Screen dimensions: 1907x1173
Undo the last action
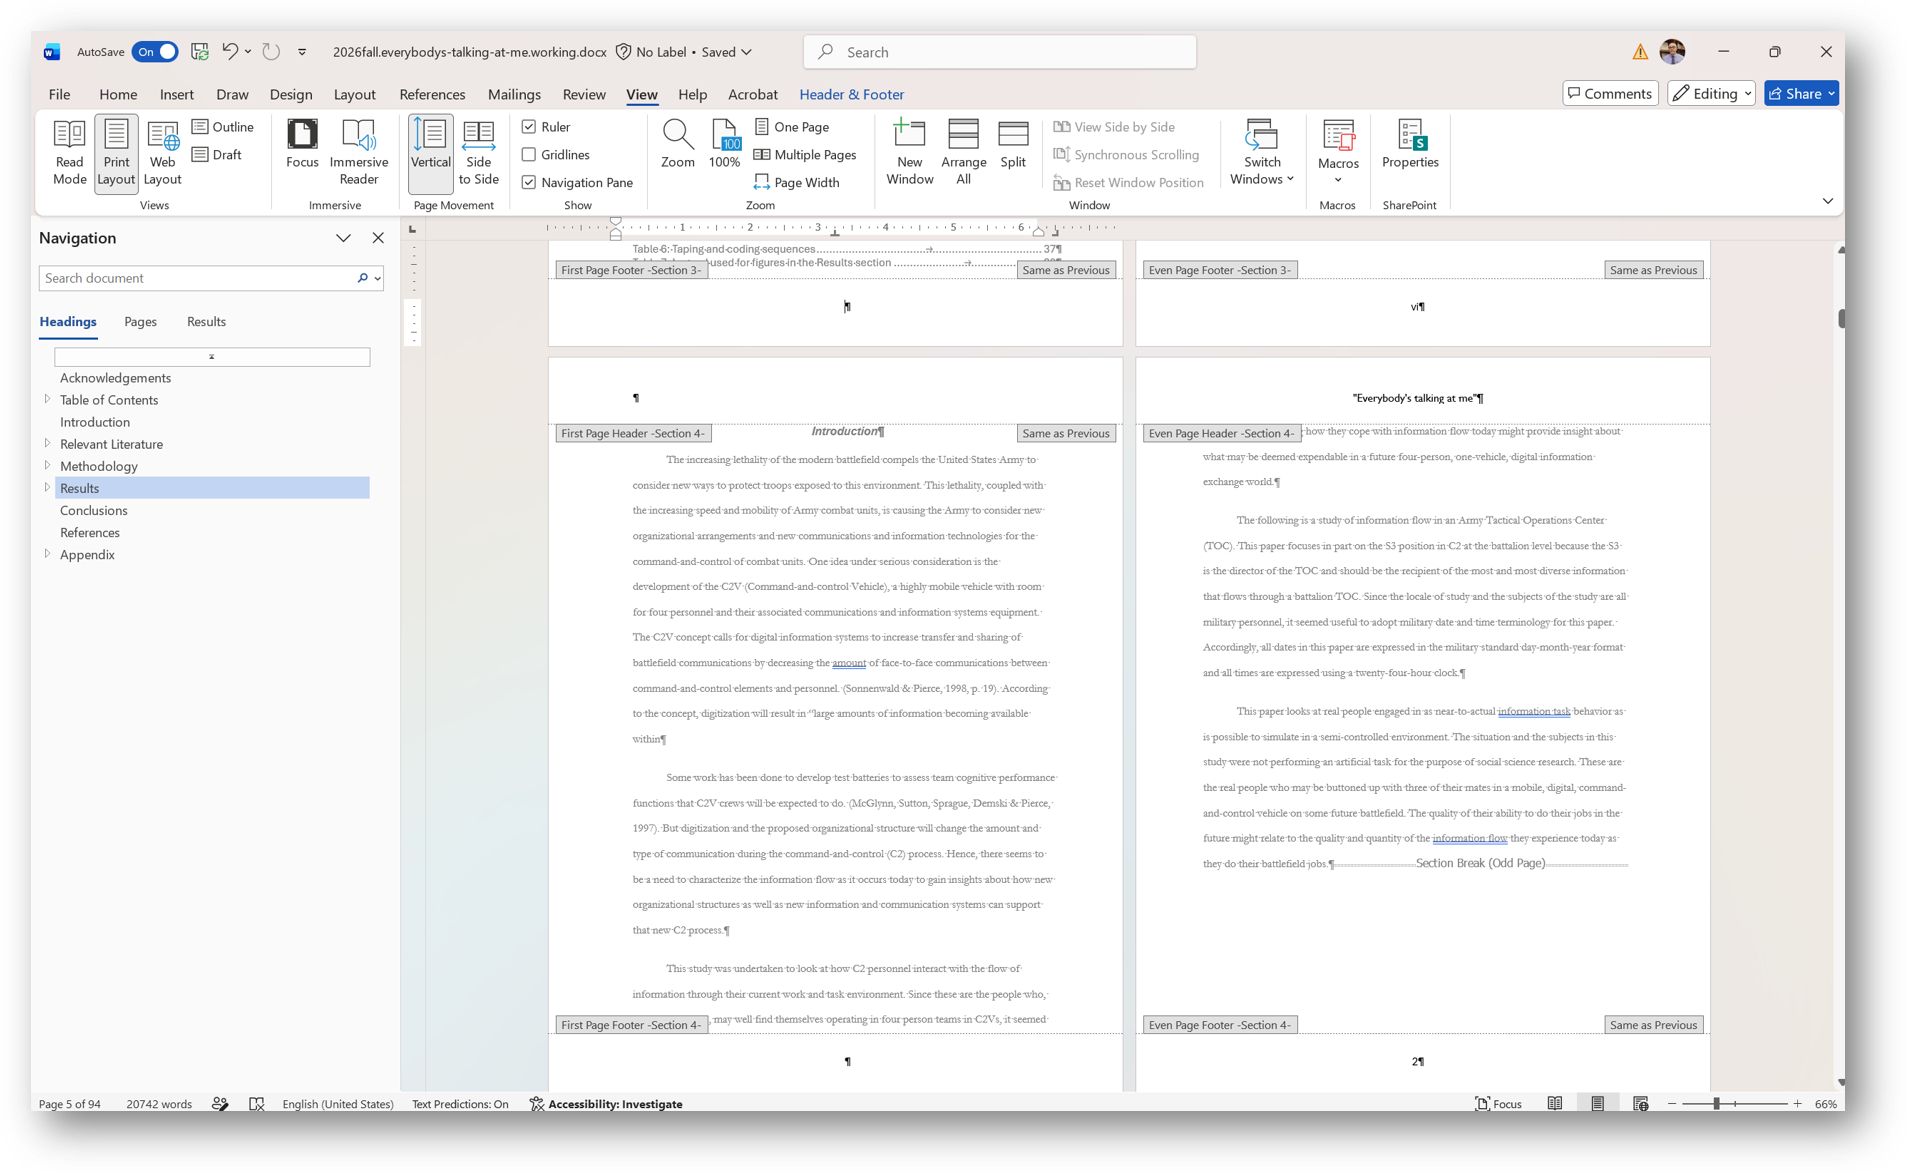tap(230, 52)
